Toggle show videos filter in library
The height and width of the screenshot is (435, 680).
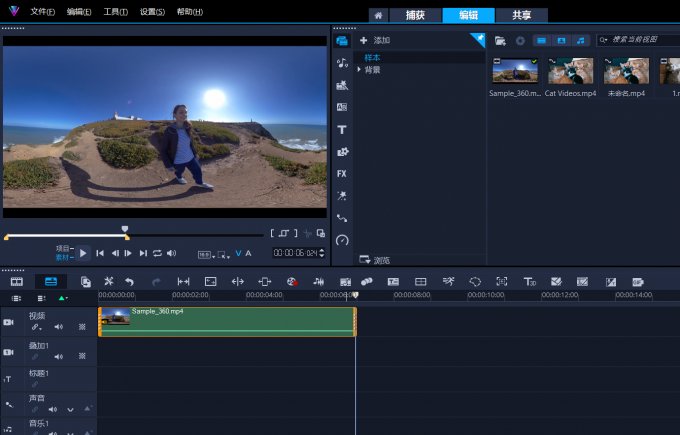coord(541,41)
